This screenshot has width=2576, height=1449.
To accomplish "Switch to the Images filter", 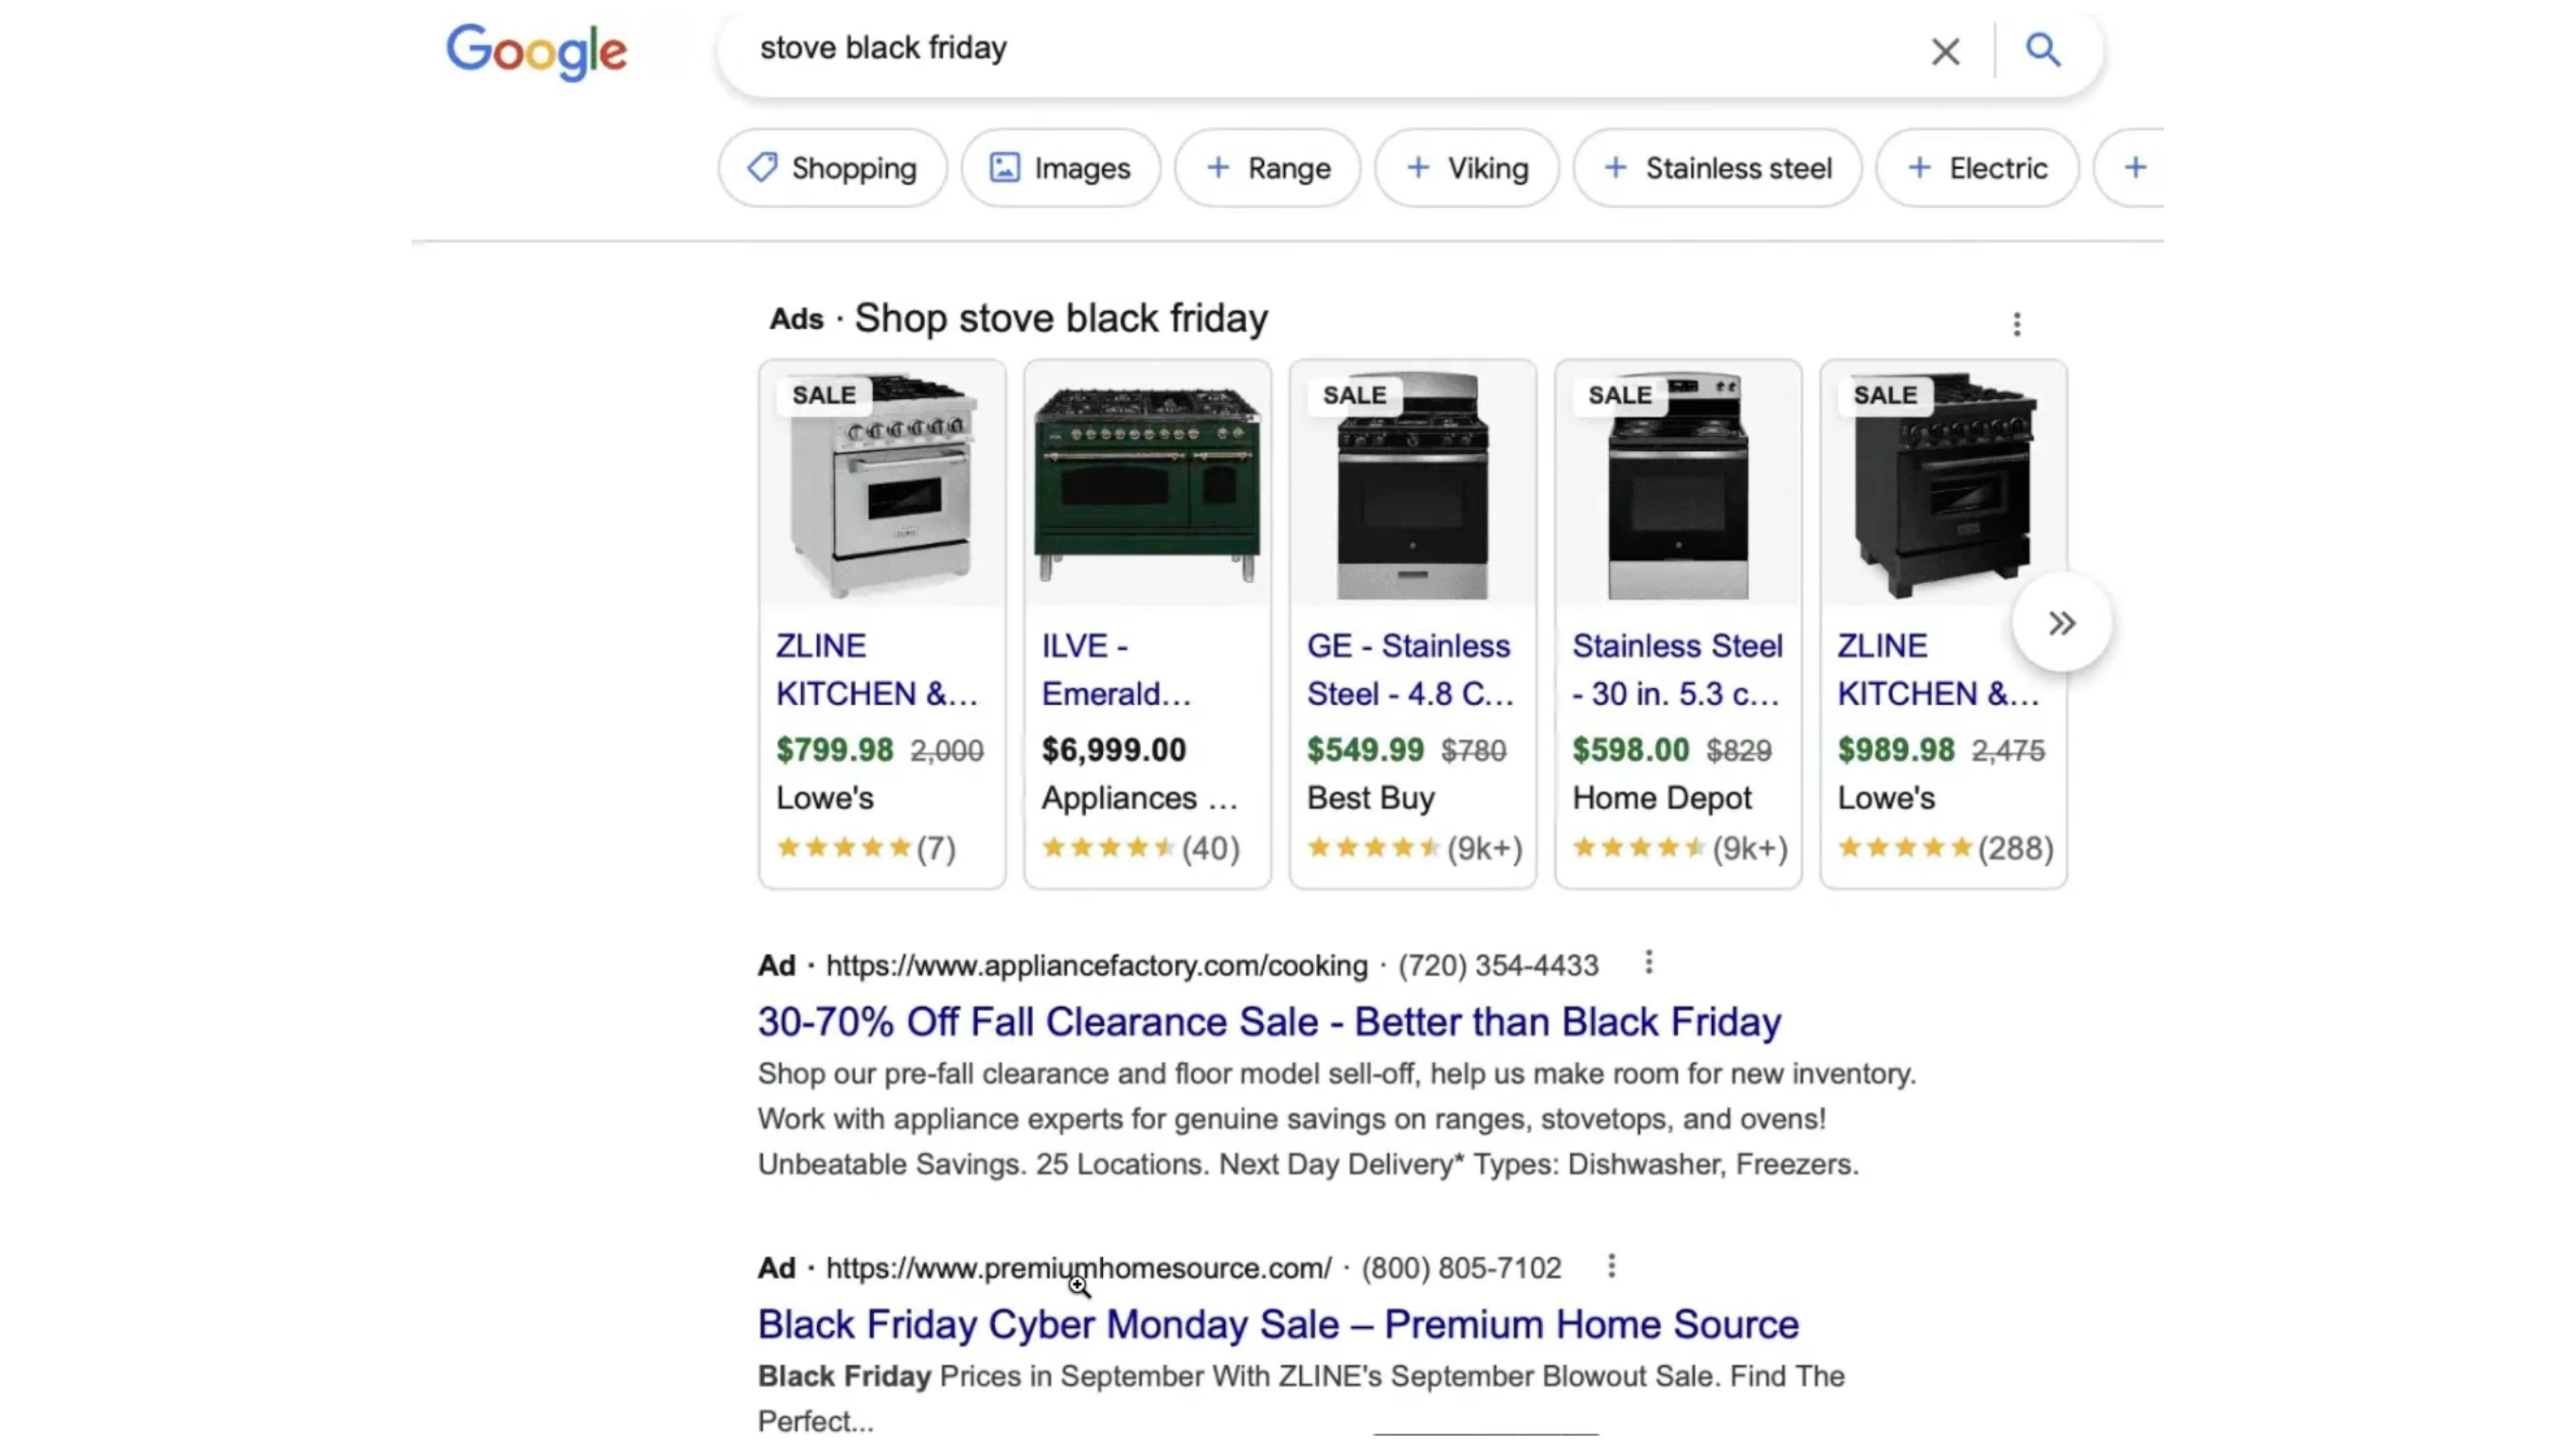I will click(x=1060, y=168).
